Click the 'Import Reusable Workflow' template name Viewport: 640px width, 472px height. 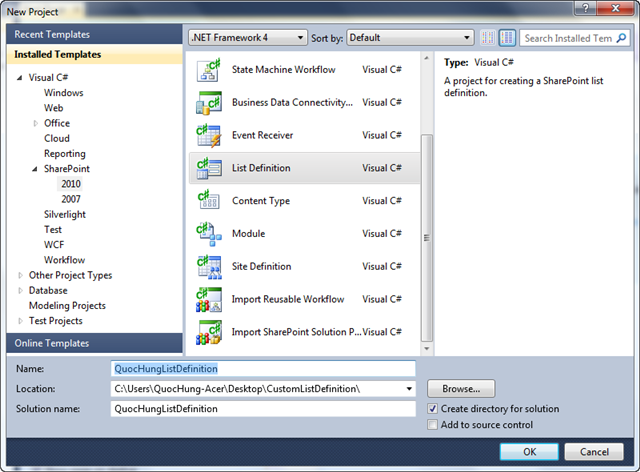click(x=288, y=299)
